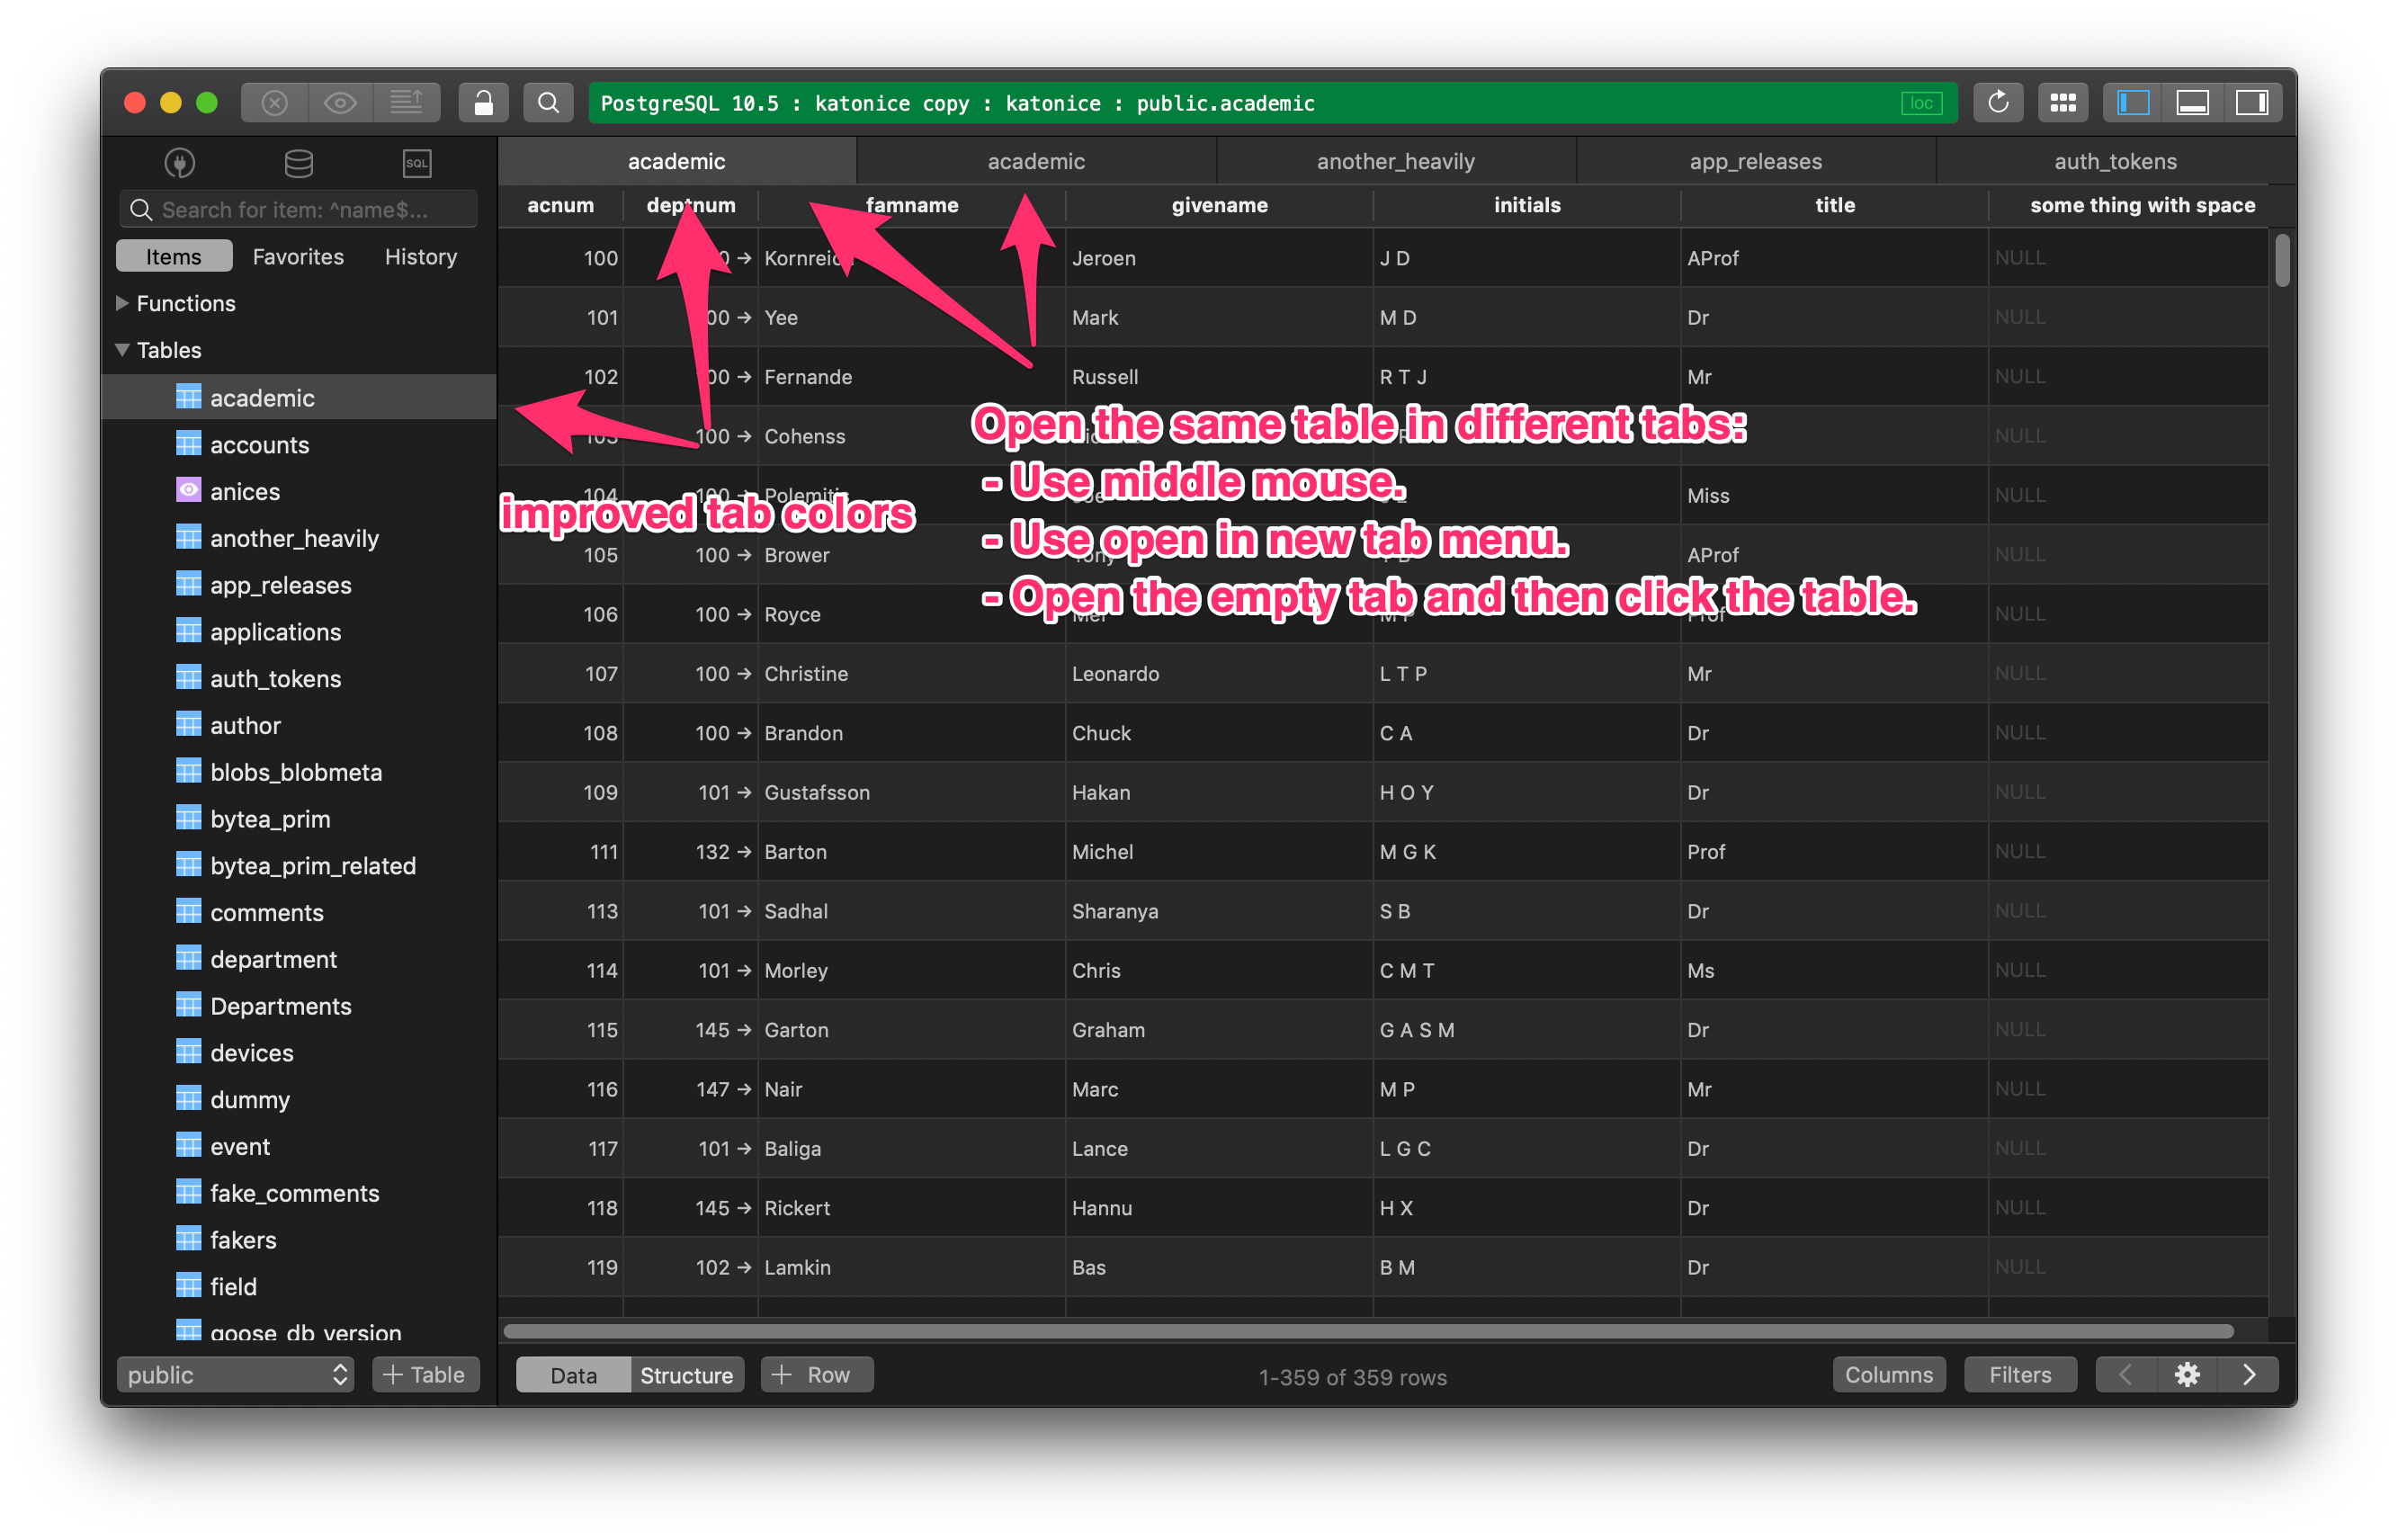Select the connection plug icon
This screenshot has width=2398, height=1540.
pyautogui.click(x=181, y=163)
